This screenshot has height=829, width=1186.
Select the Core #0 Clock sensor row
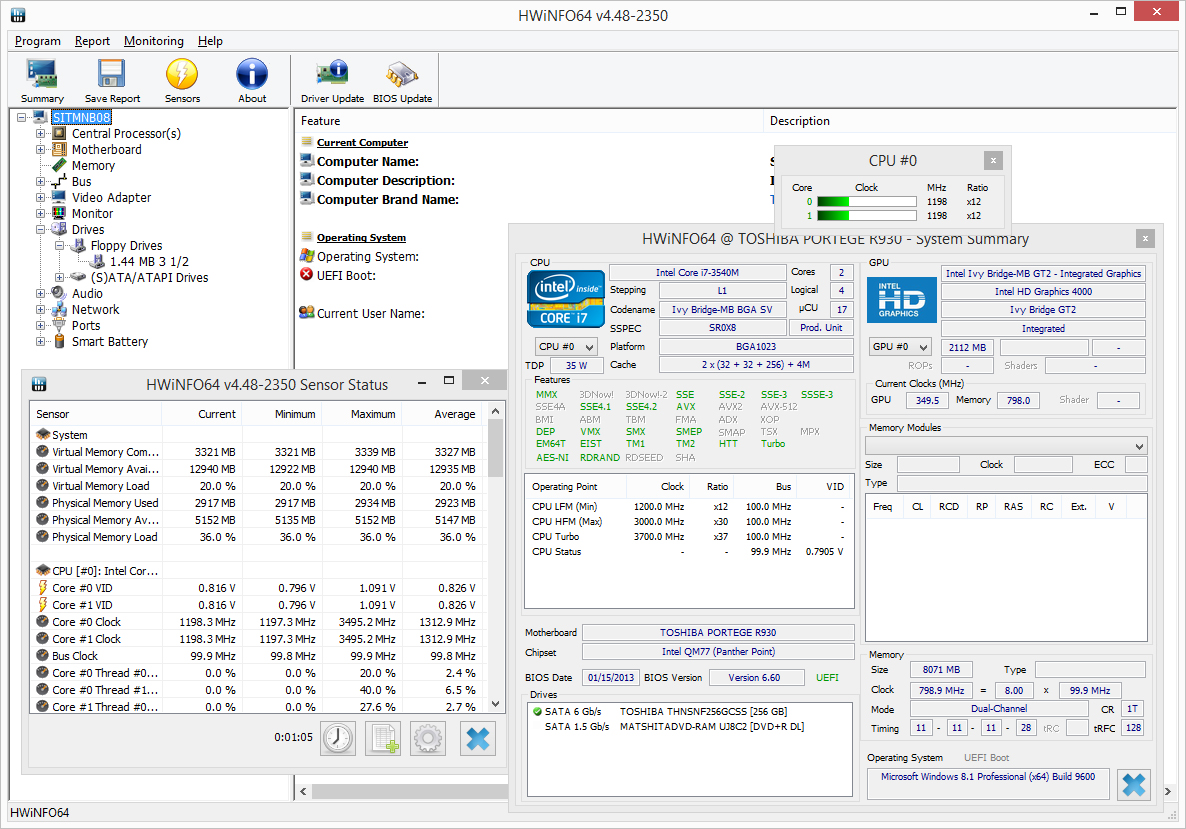[257, 622]
